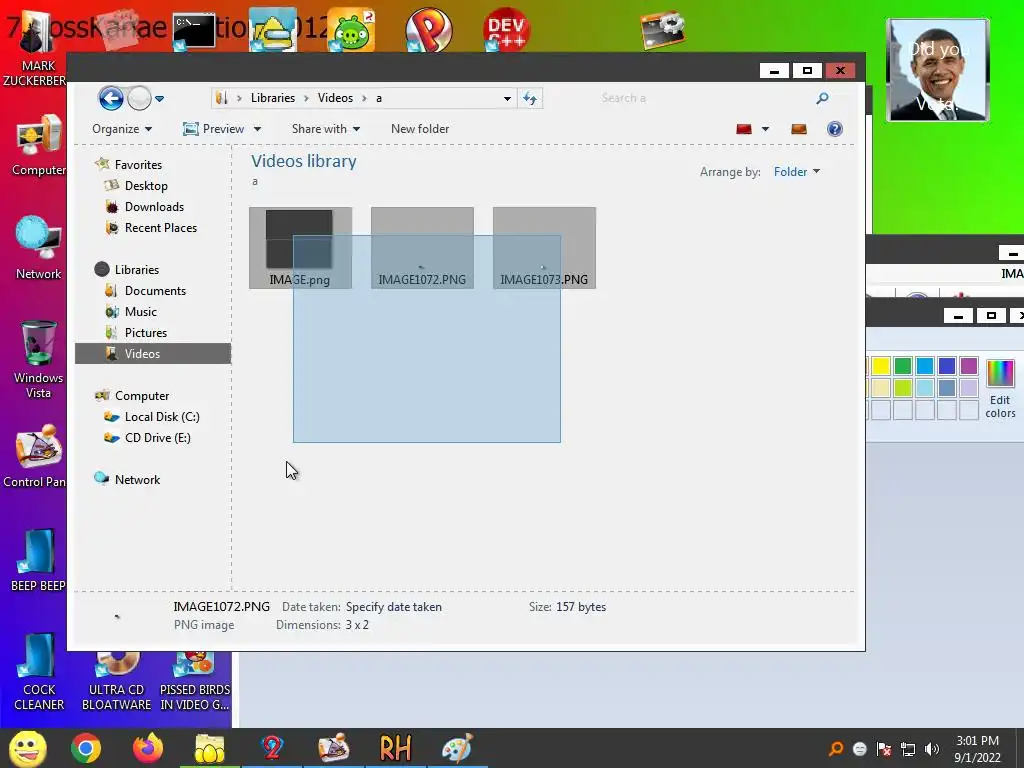Select the IMAGE1073.PNG file

pos(544,248)
